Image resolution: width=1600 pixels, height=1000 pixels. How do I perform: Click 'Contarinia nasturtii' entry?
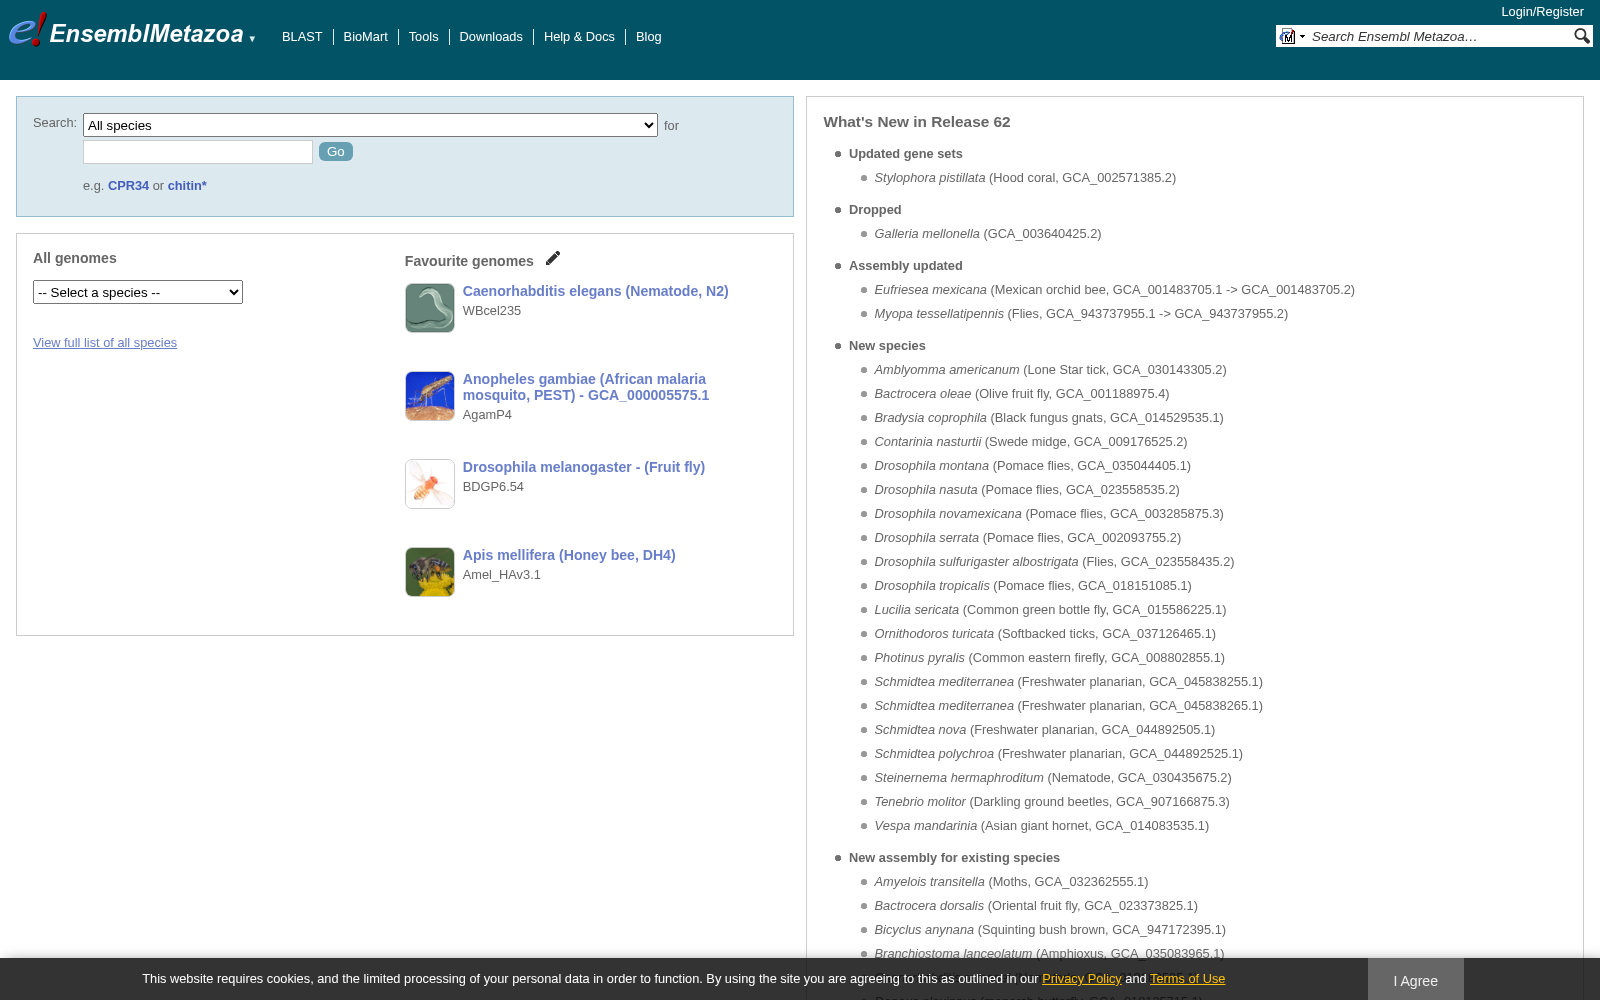pyautogui.click(x=1031, y=442)
